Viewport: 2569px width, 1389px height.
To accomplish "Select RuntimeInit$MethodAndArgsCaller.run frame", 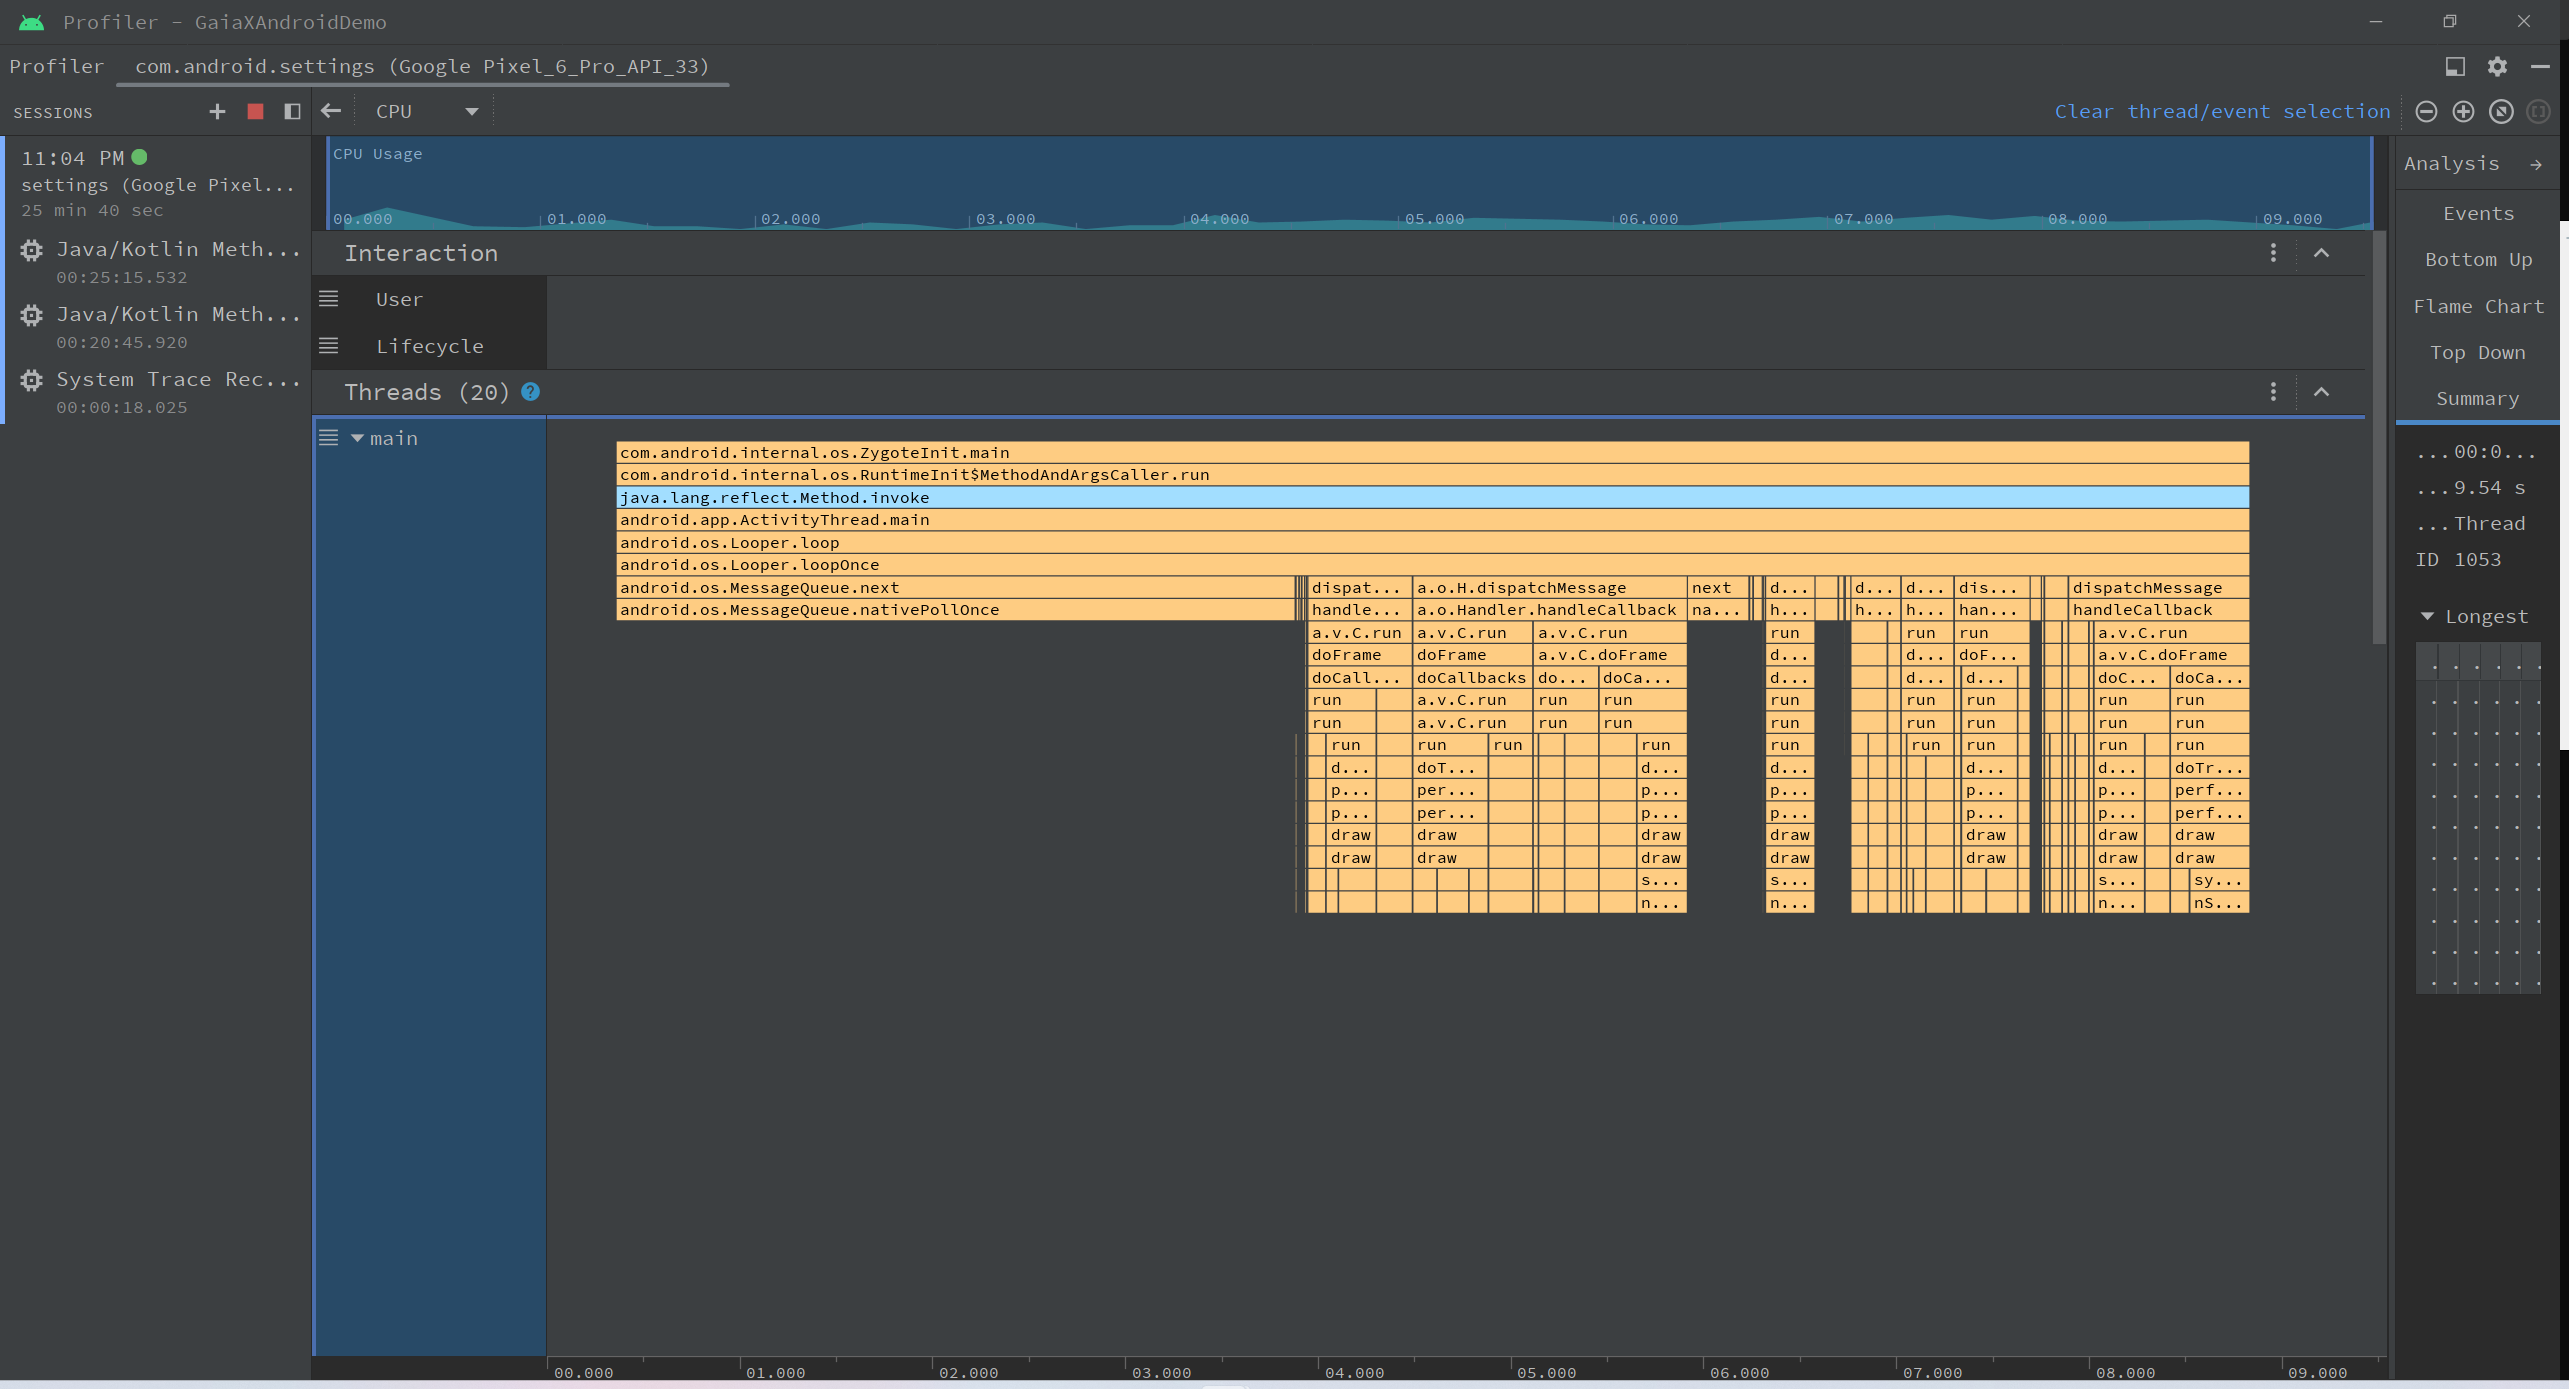I will 1432,475.
